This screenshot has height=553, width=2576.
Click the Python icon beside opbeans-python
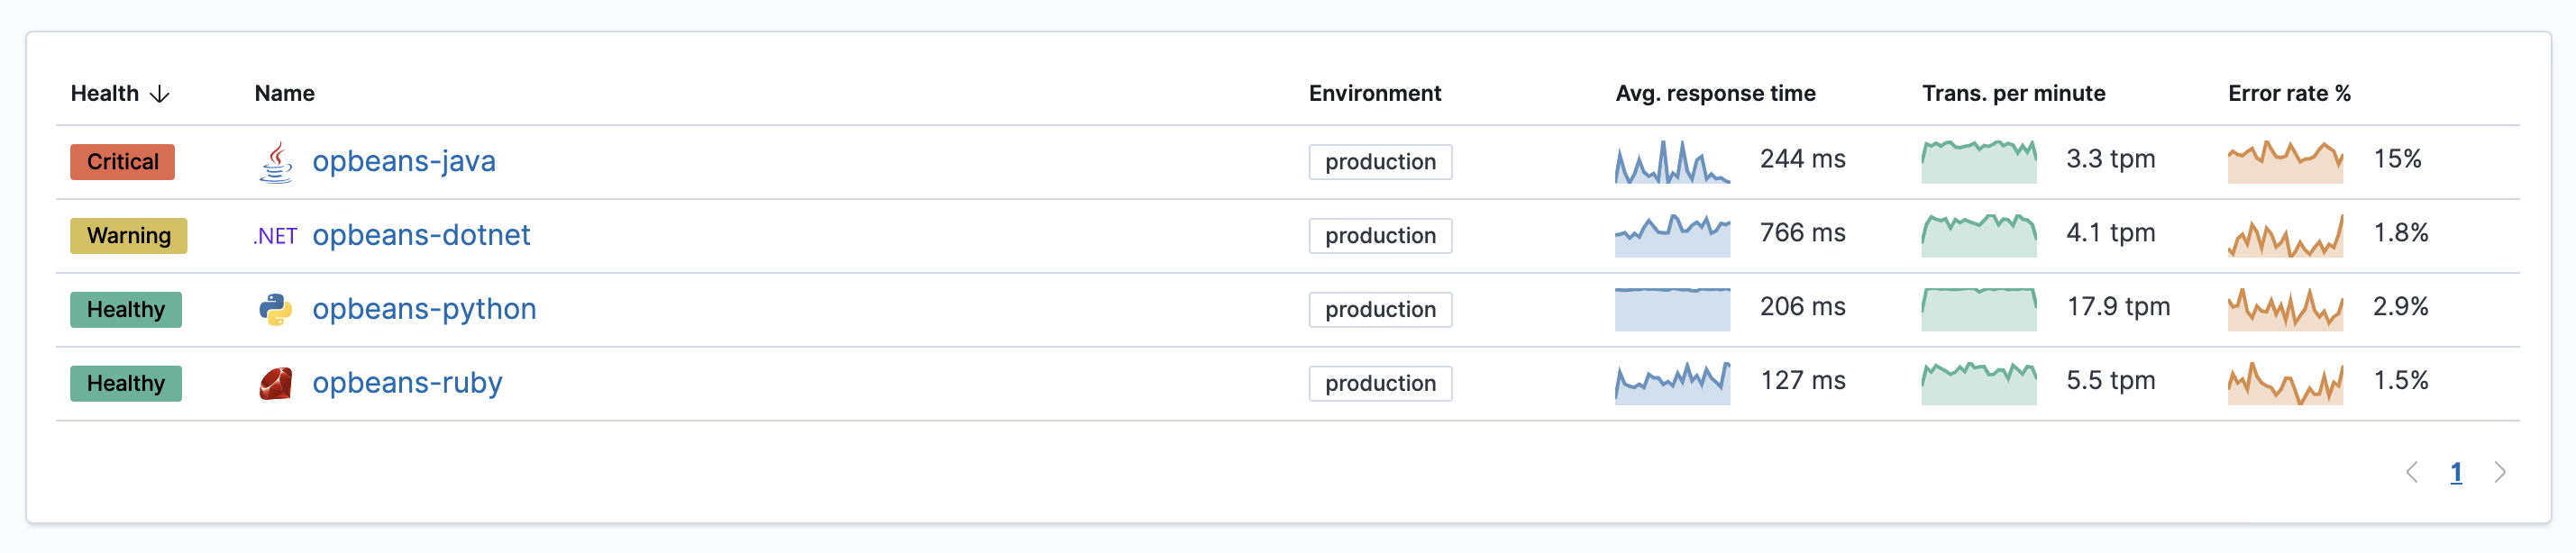276,310
